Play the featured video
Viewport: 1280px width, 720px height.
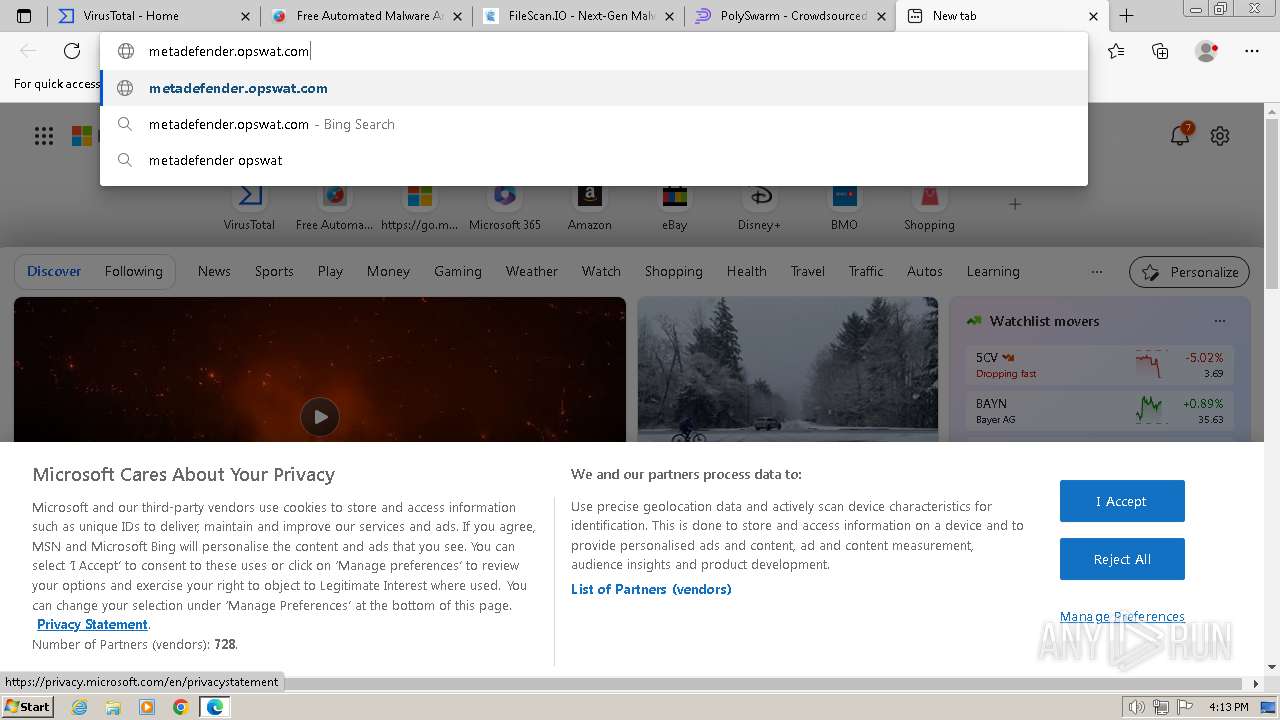(x=320, y=417)
